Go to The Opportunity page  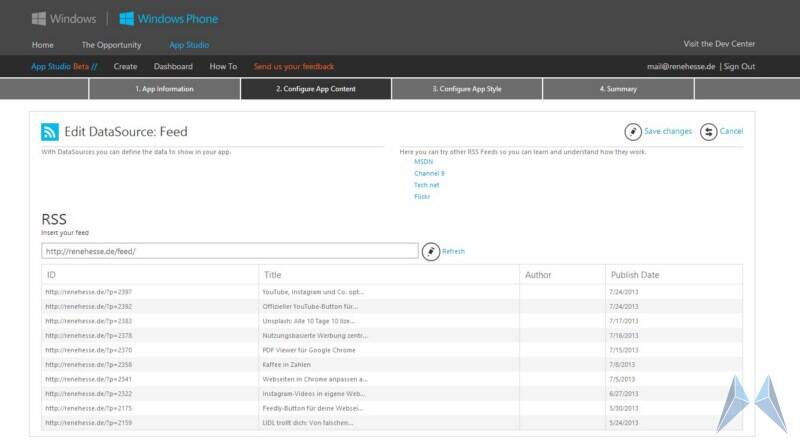111,45
